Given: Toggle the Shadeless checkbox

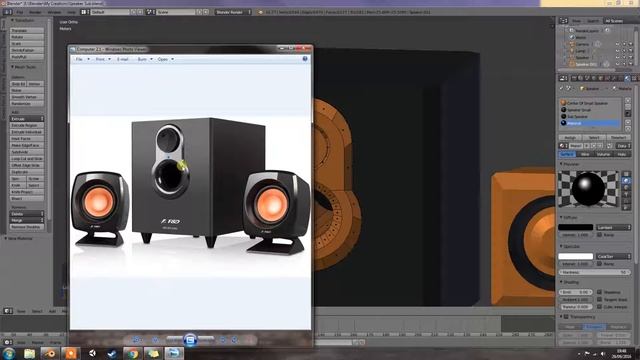Looking at the screenshot, I should point(600,292).
